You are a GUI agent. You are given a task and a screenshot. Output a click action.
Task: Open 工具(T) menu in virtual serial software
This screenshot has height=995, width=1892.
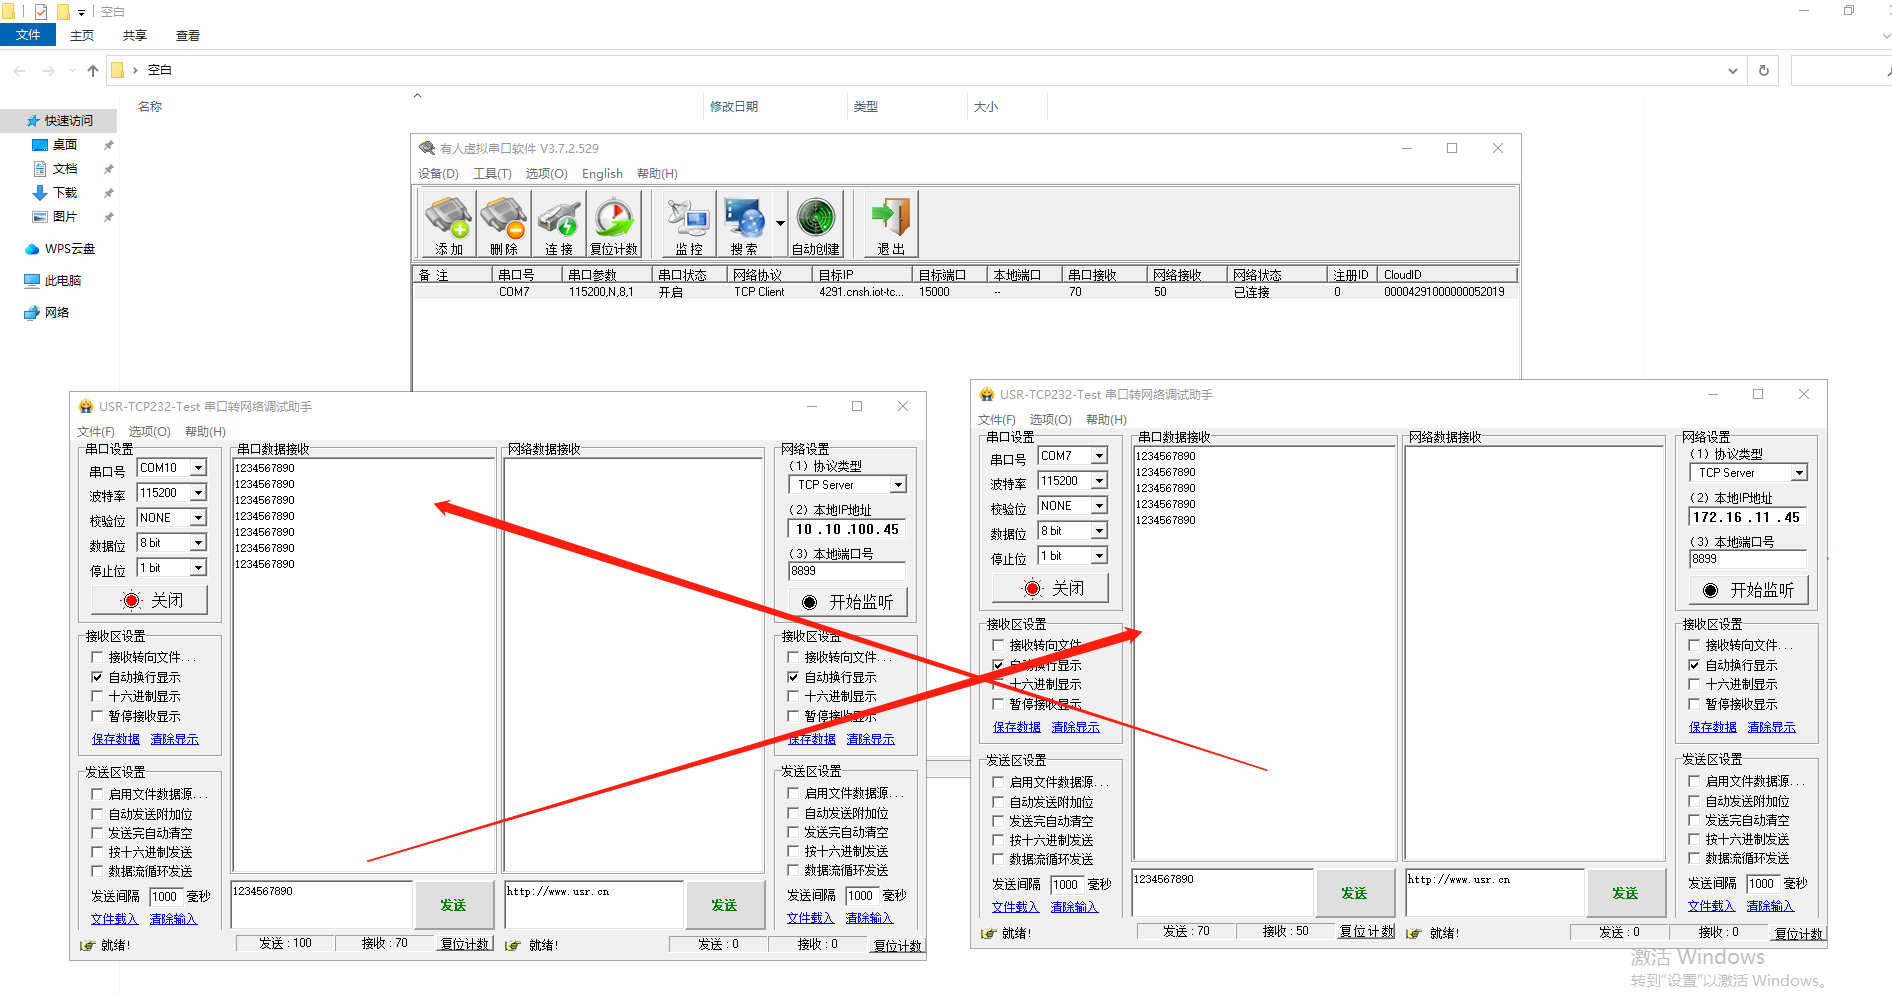click(x=492, y=174)
